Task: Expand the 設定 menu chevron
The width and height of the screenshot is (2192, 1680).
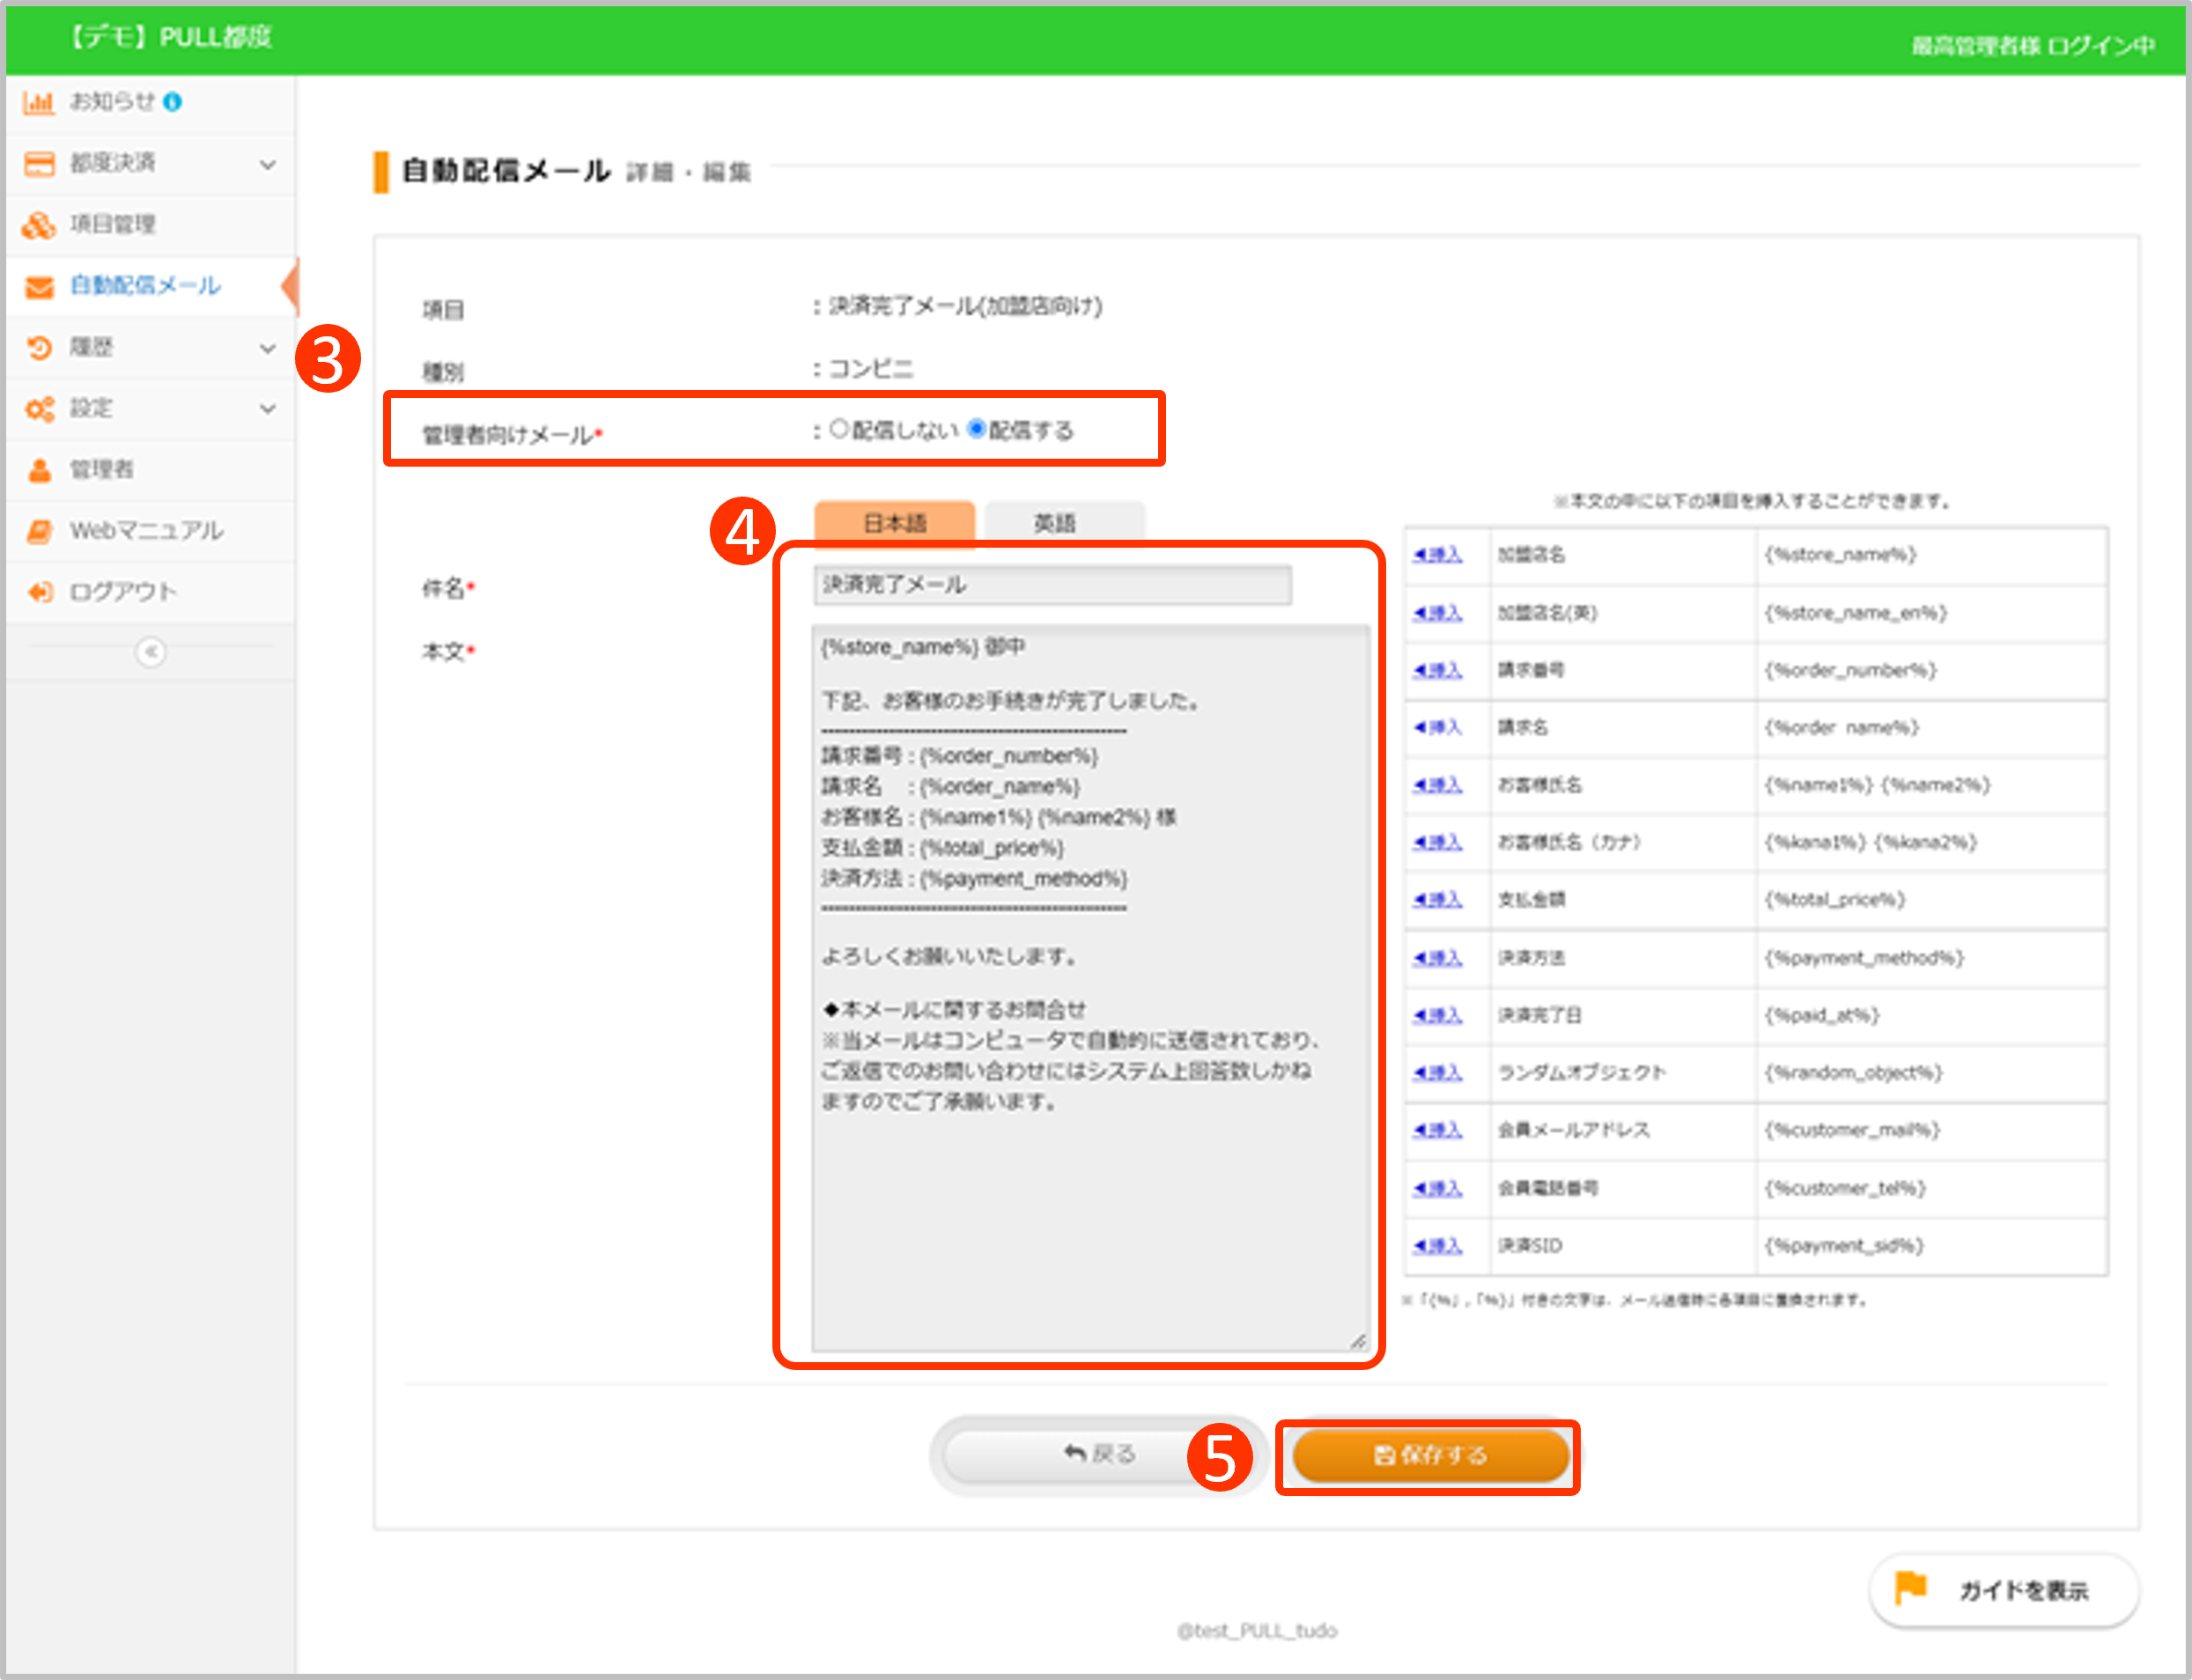Action: [x=267, y=409]
